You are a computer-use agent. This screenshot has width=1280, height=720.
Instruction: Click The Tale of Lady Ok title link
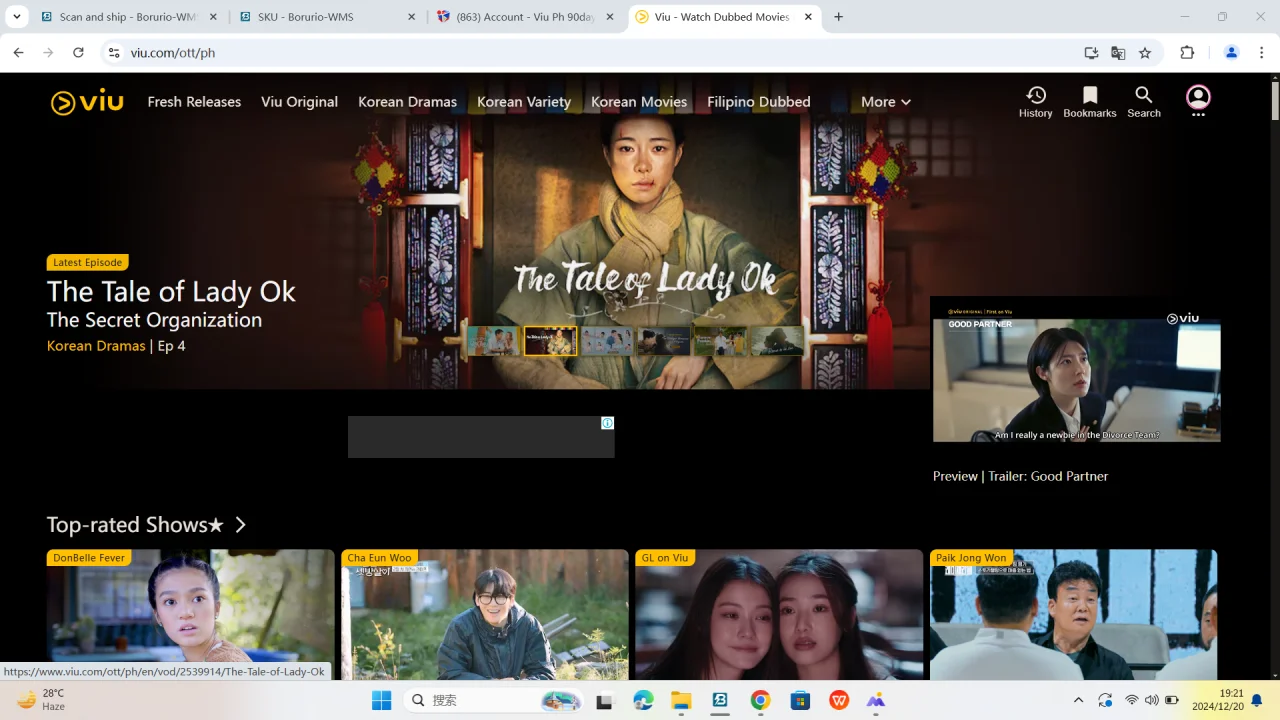[171, 291]
